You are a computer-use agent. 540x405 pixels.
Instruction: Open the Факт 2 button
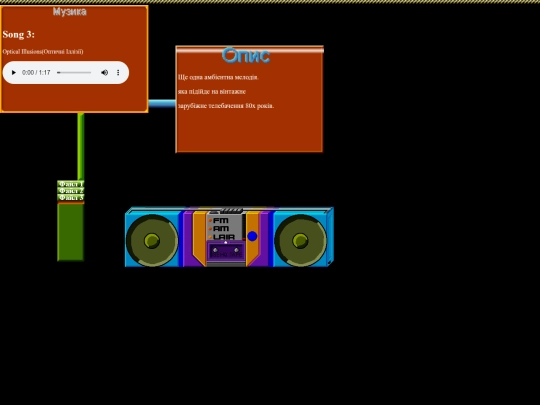(71, 191)
